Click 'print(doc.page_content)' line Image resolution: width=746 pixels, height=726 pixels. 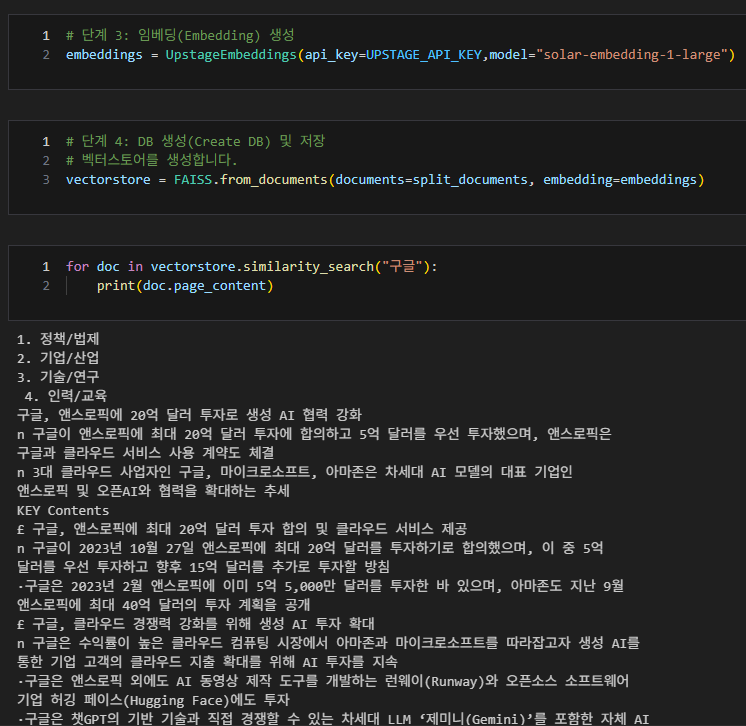pyautogui.click(x=185, y=286)
